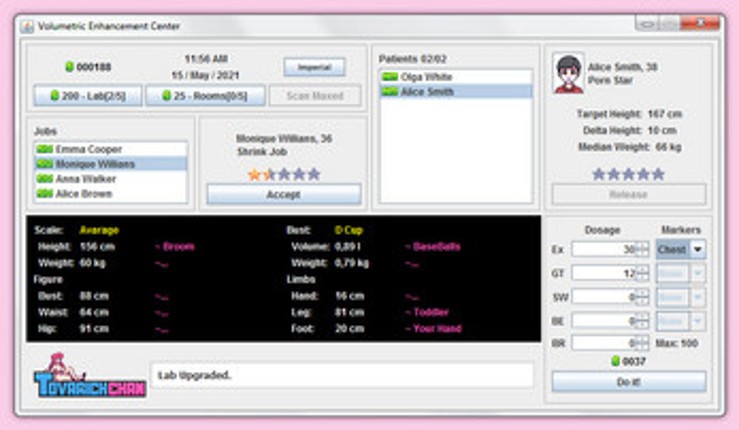This screenshot has width=739, height=430.
Task: Buy a room with the 25 - Rooms[0/5] button
Action: point(205,96)
